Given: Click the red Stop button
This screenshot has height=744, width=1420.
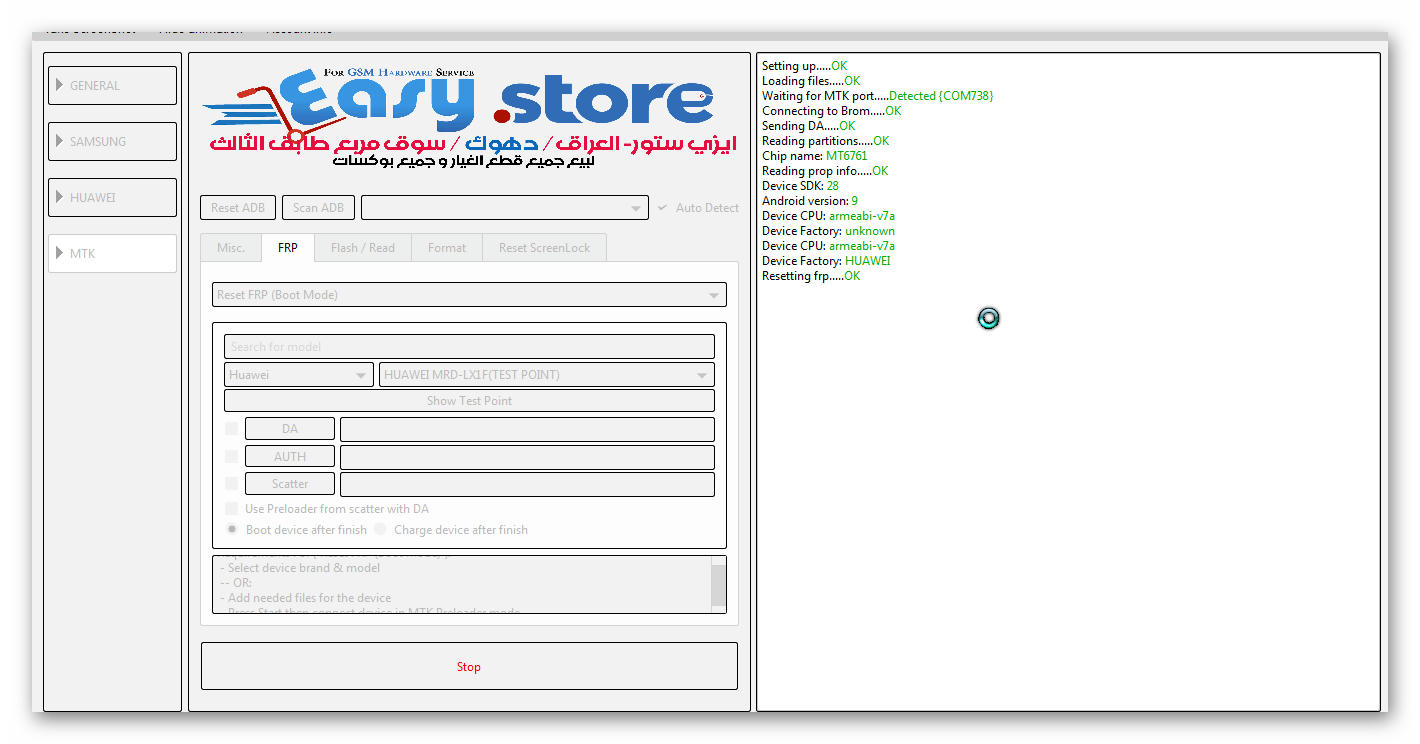Looking at the screenshot, I should 469,667.
